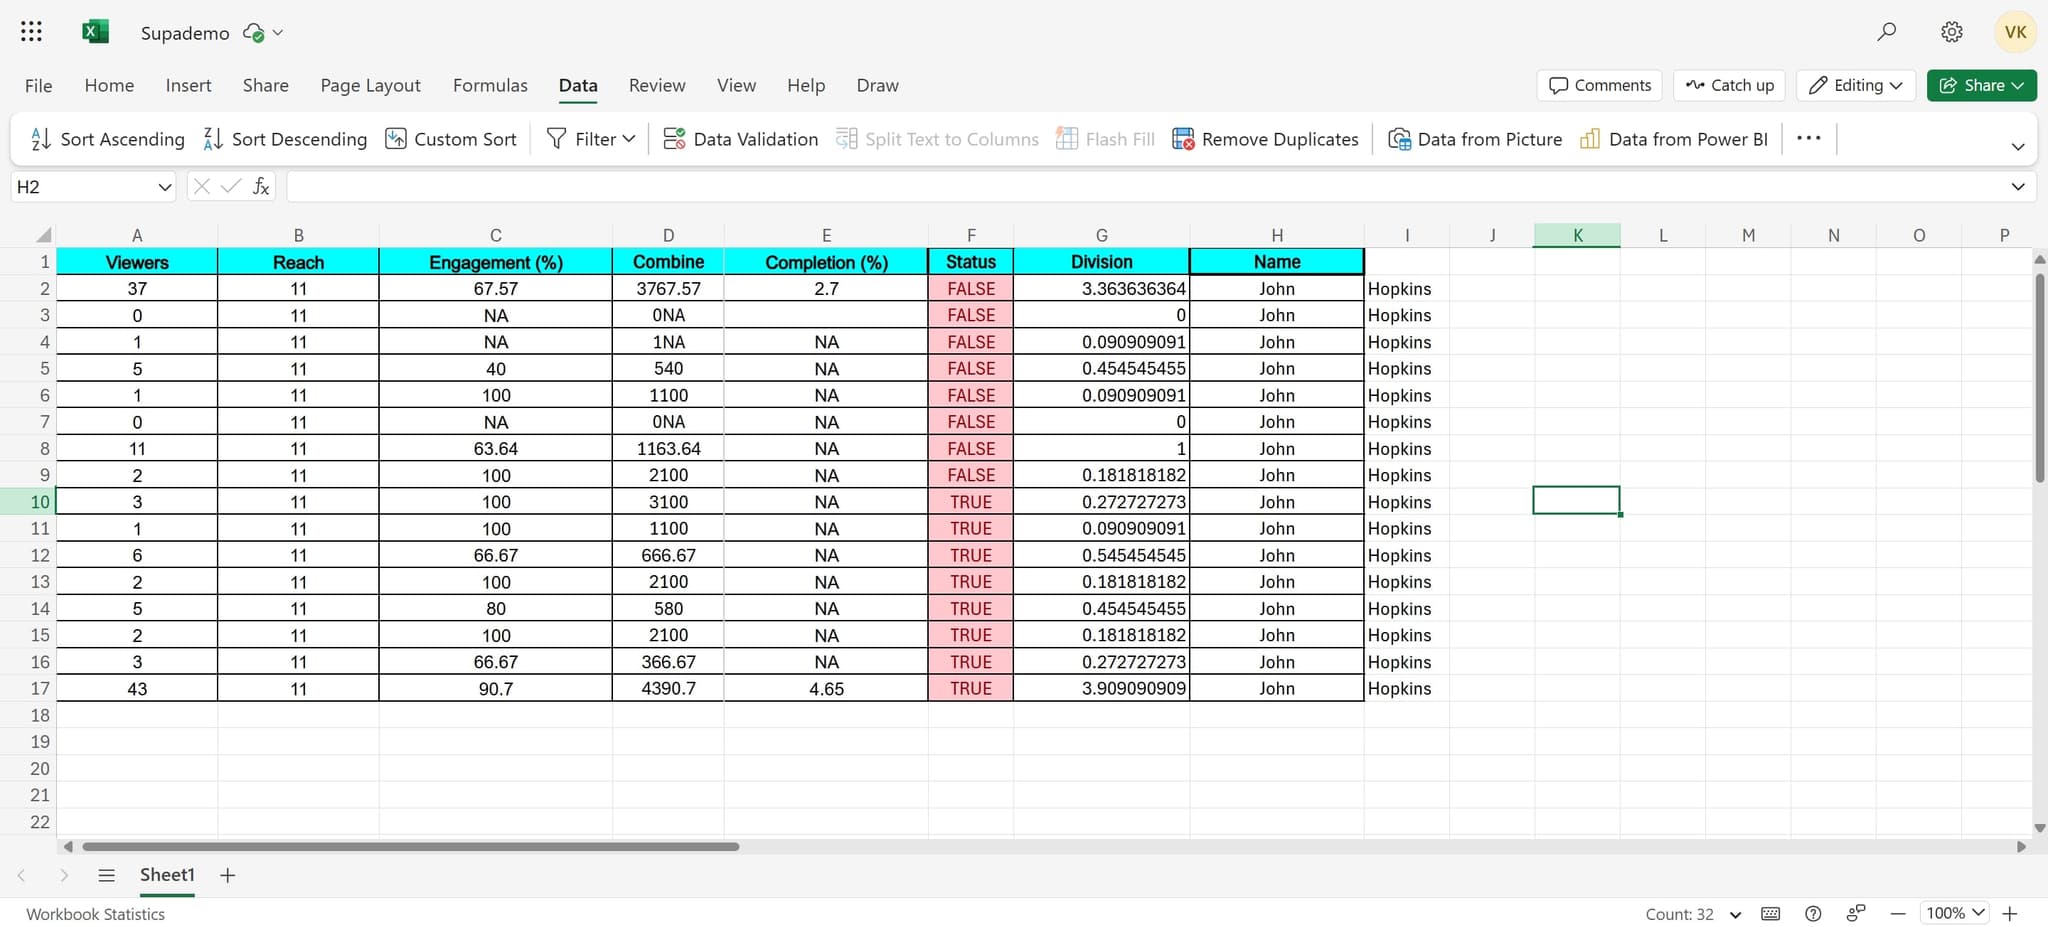Open the settings gear icon
The image size is (2048, 927).
coord(1951,32)
